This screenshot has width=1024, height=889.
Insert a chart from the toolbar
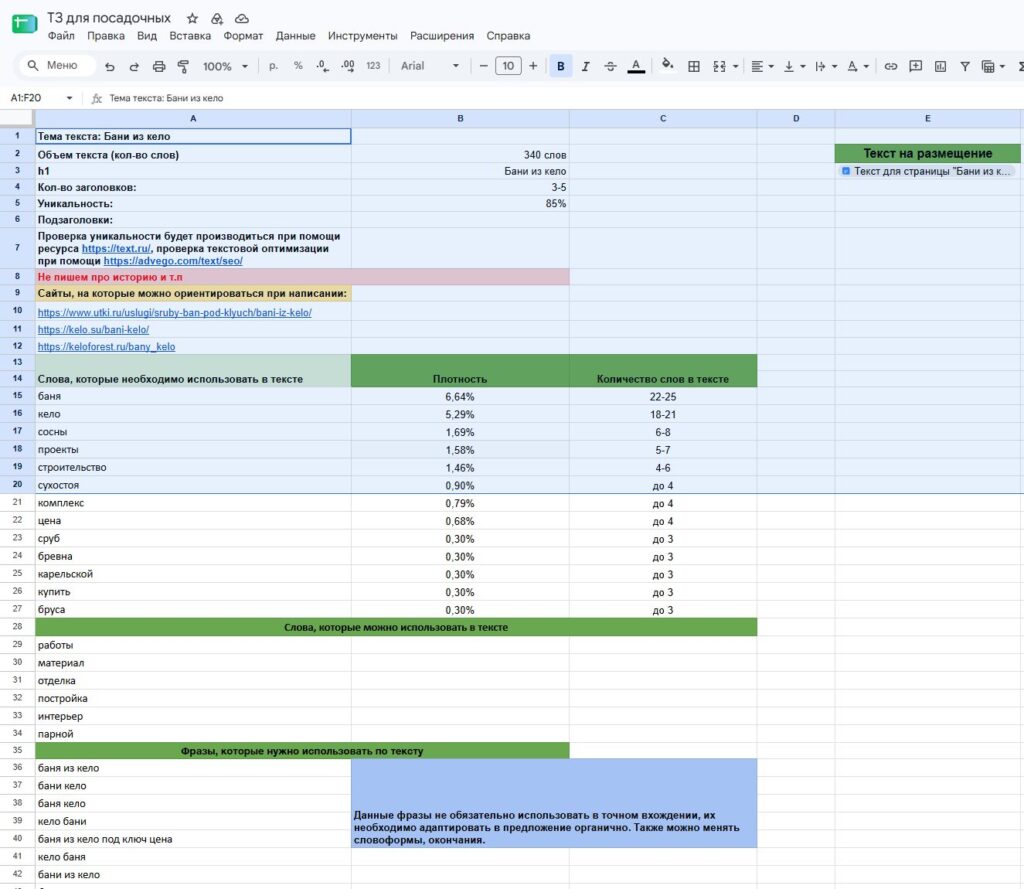click(940, 66)
